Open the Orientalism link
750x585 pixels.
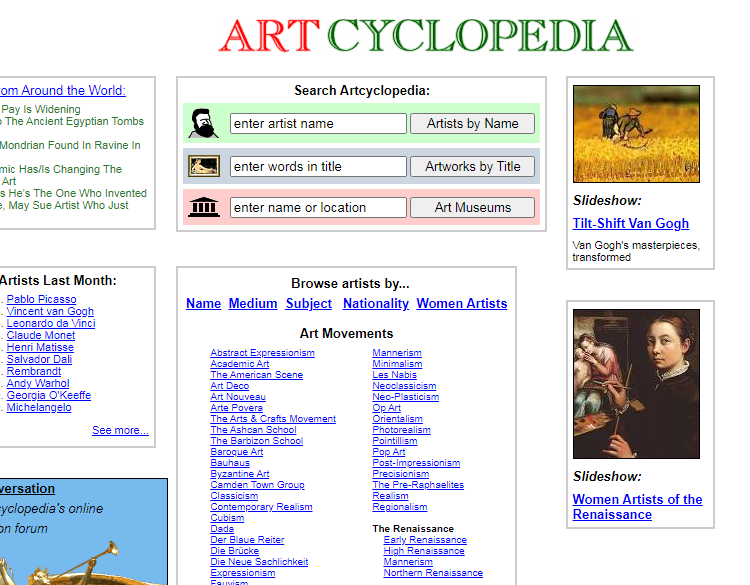point(397,419)
